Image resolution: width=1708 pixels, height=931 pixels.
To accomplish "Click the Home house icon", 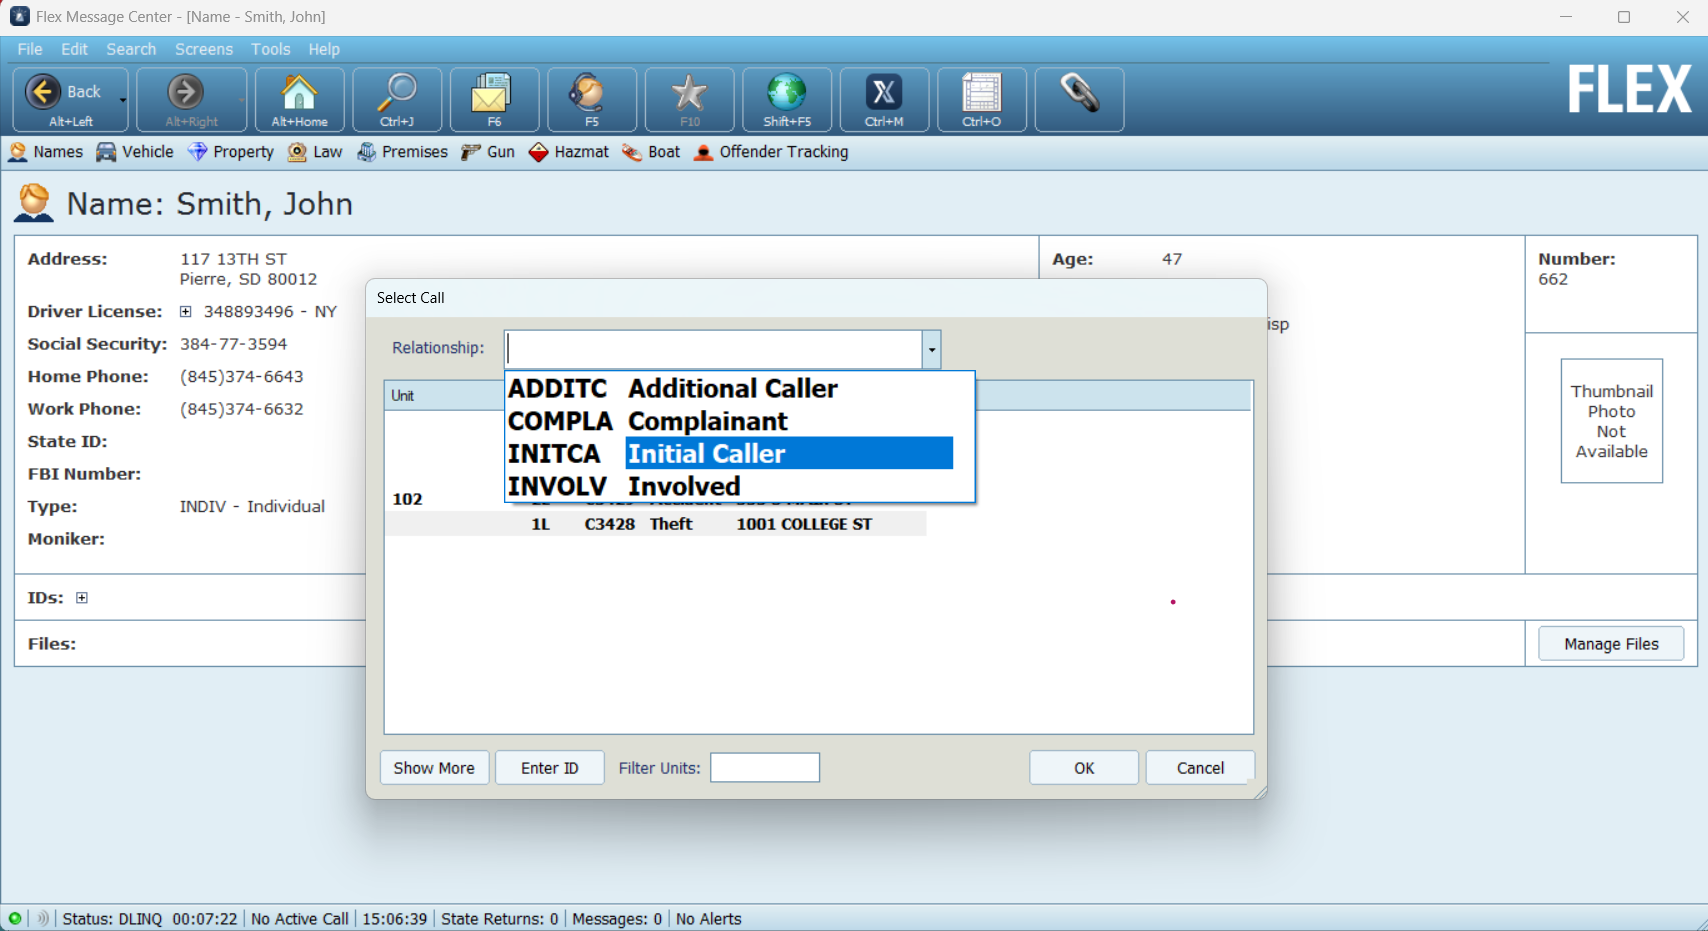I will click(x=299, y=95).
